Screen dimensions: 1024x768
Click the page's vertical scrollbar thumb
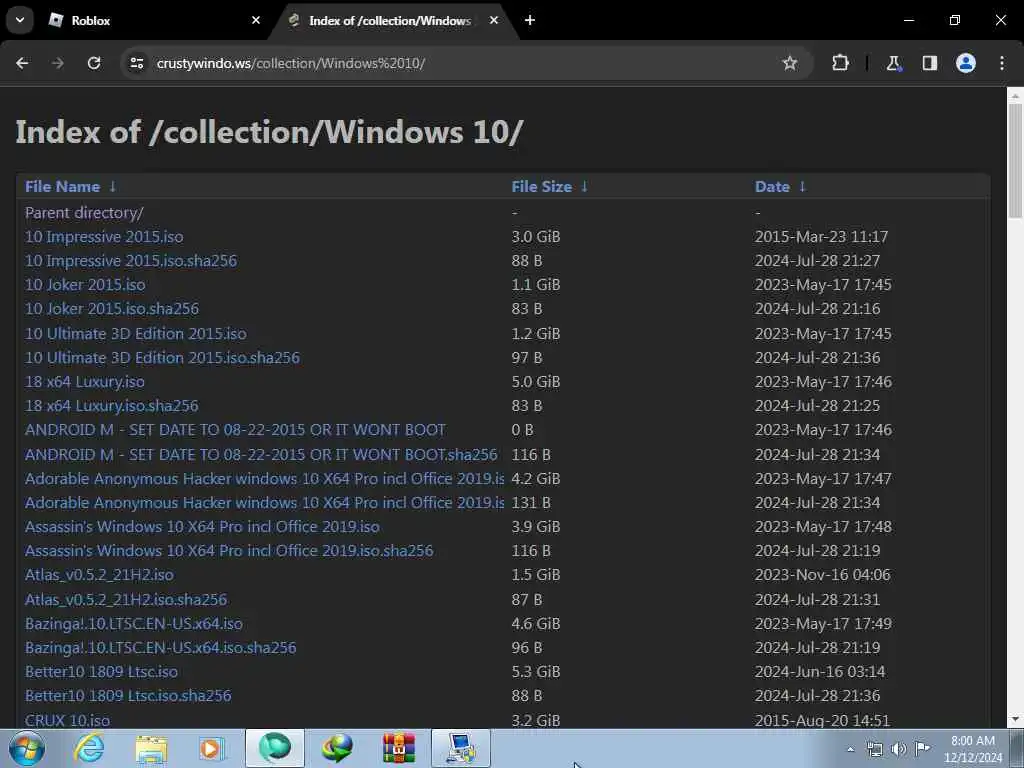pyautogui.click(x=1015, y=160)
